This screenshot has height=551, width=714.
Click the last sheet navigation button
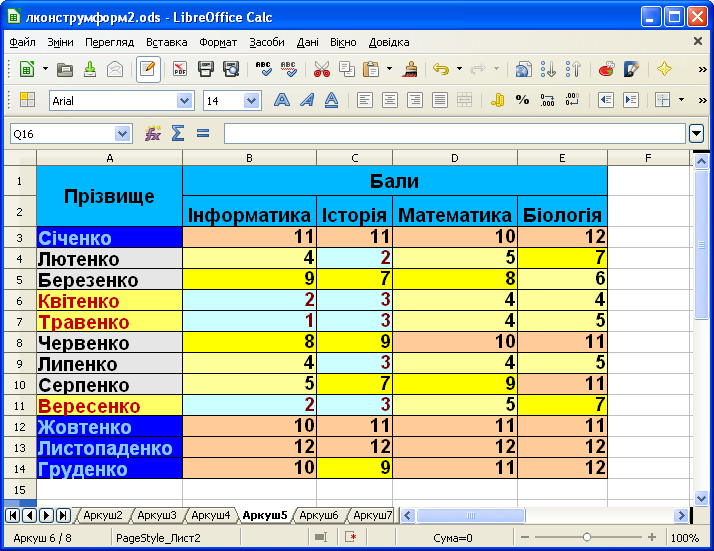pos(63,515)
